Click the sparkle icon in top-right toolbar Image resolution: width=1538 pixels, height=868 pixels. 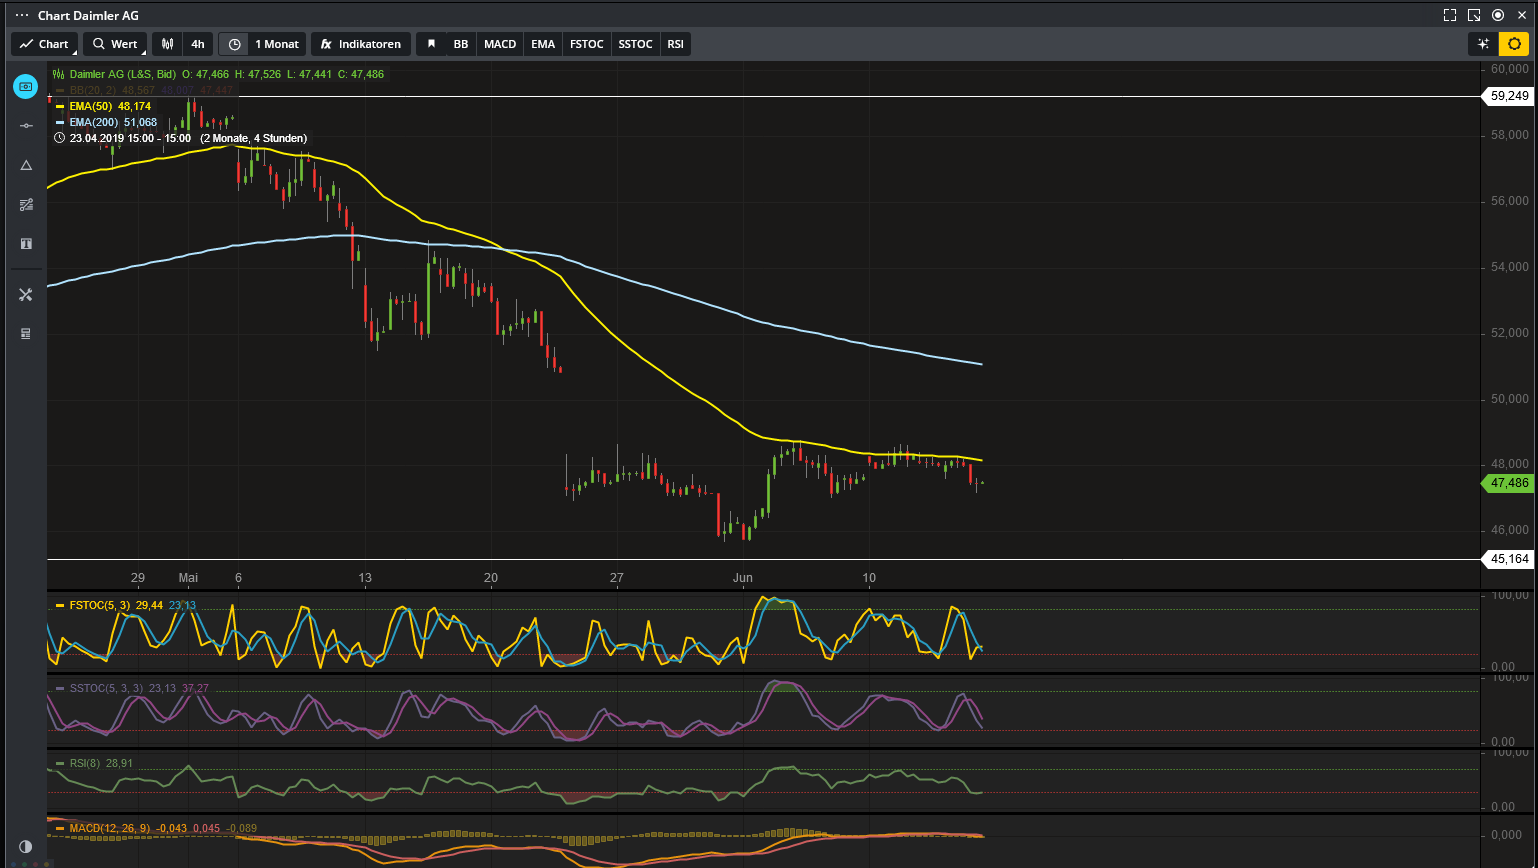pos(1483,44)
